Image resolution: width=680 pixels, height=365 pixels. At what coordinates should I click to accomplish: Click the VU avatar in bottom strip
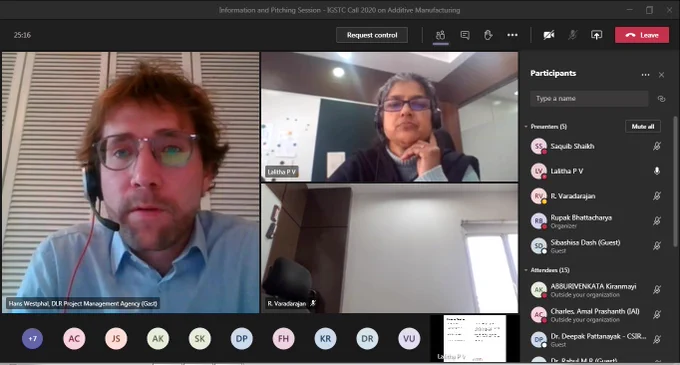coord(409,339)
